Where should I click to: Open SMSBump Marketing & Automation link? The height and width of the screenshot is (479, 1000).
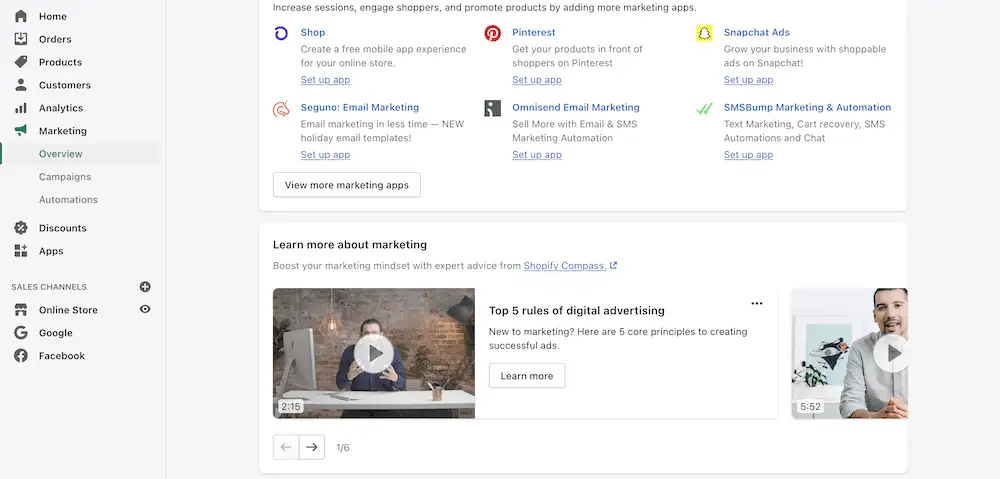click(807, 108)
